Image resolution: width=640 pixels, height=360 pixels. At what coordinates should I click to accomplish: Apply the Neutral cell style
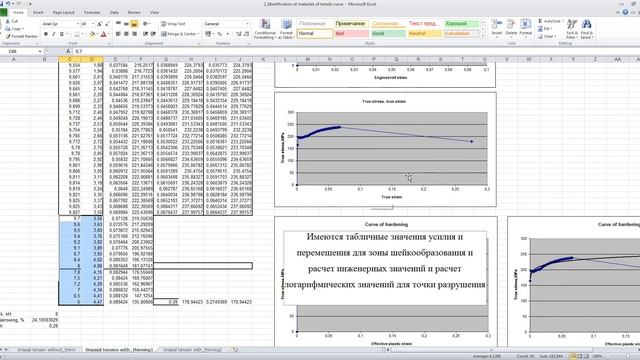425,33
